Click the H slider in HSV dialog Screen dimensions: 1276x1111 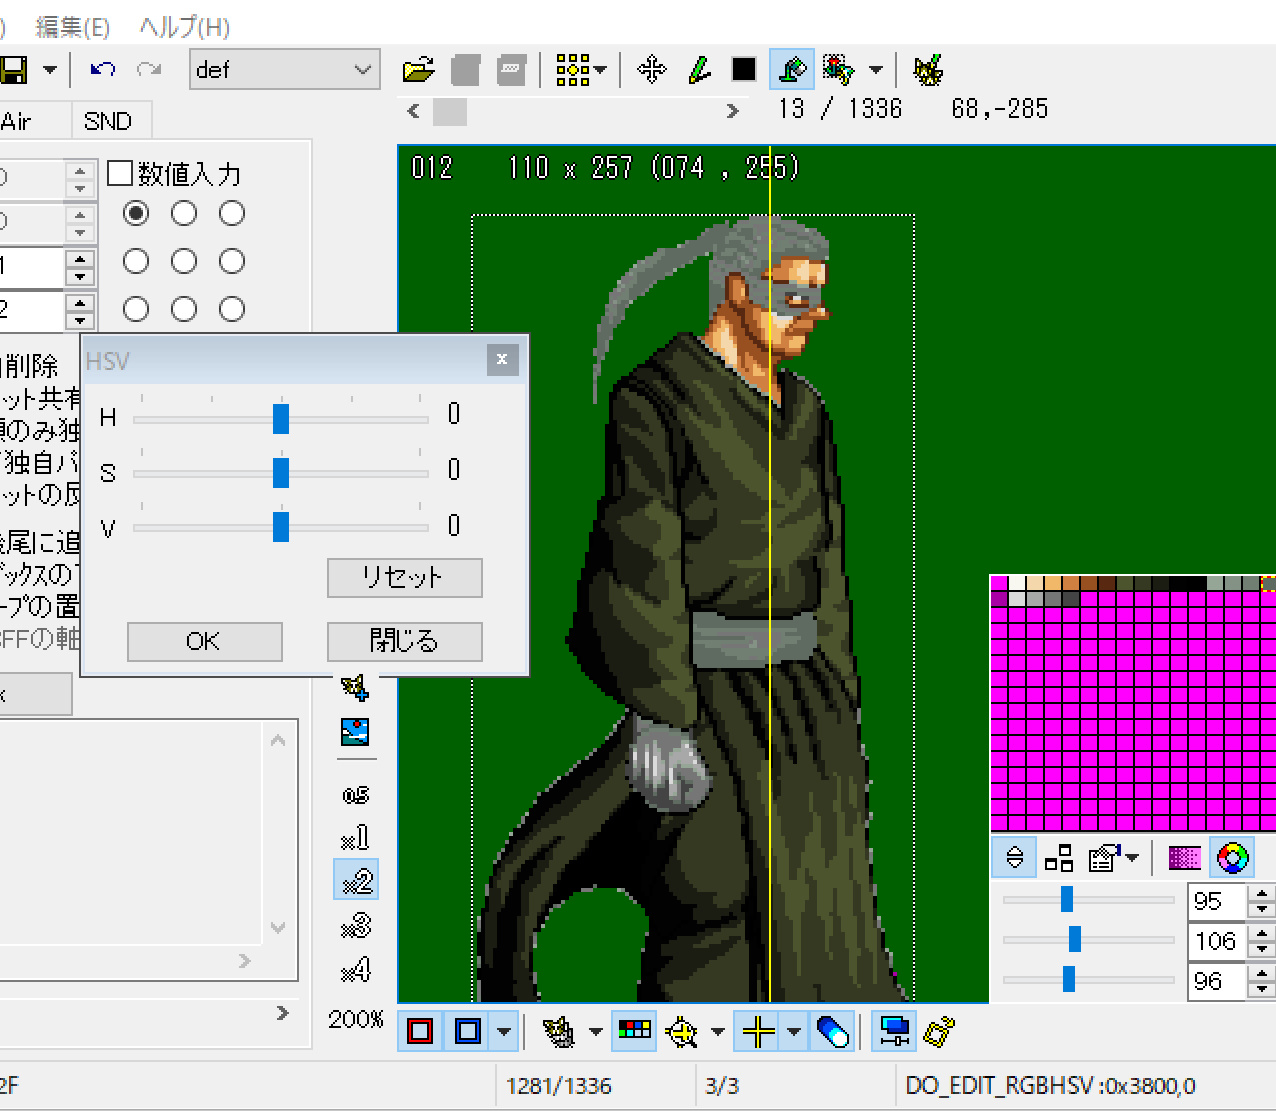click(x=281, y=418)
